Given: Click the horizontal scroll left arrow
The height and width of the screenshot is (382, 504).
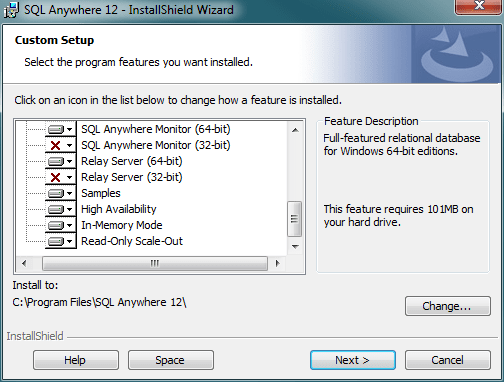Looking at the screenshot, I should point(24,263).
